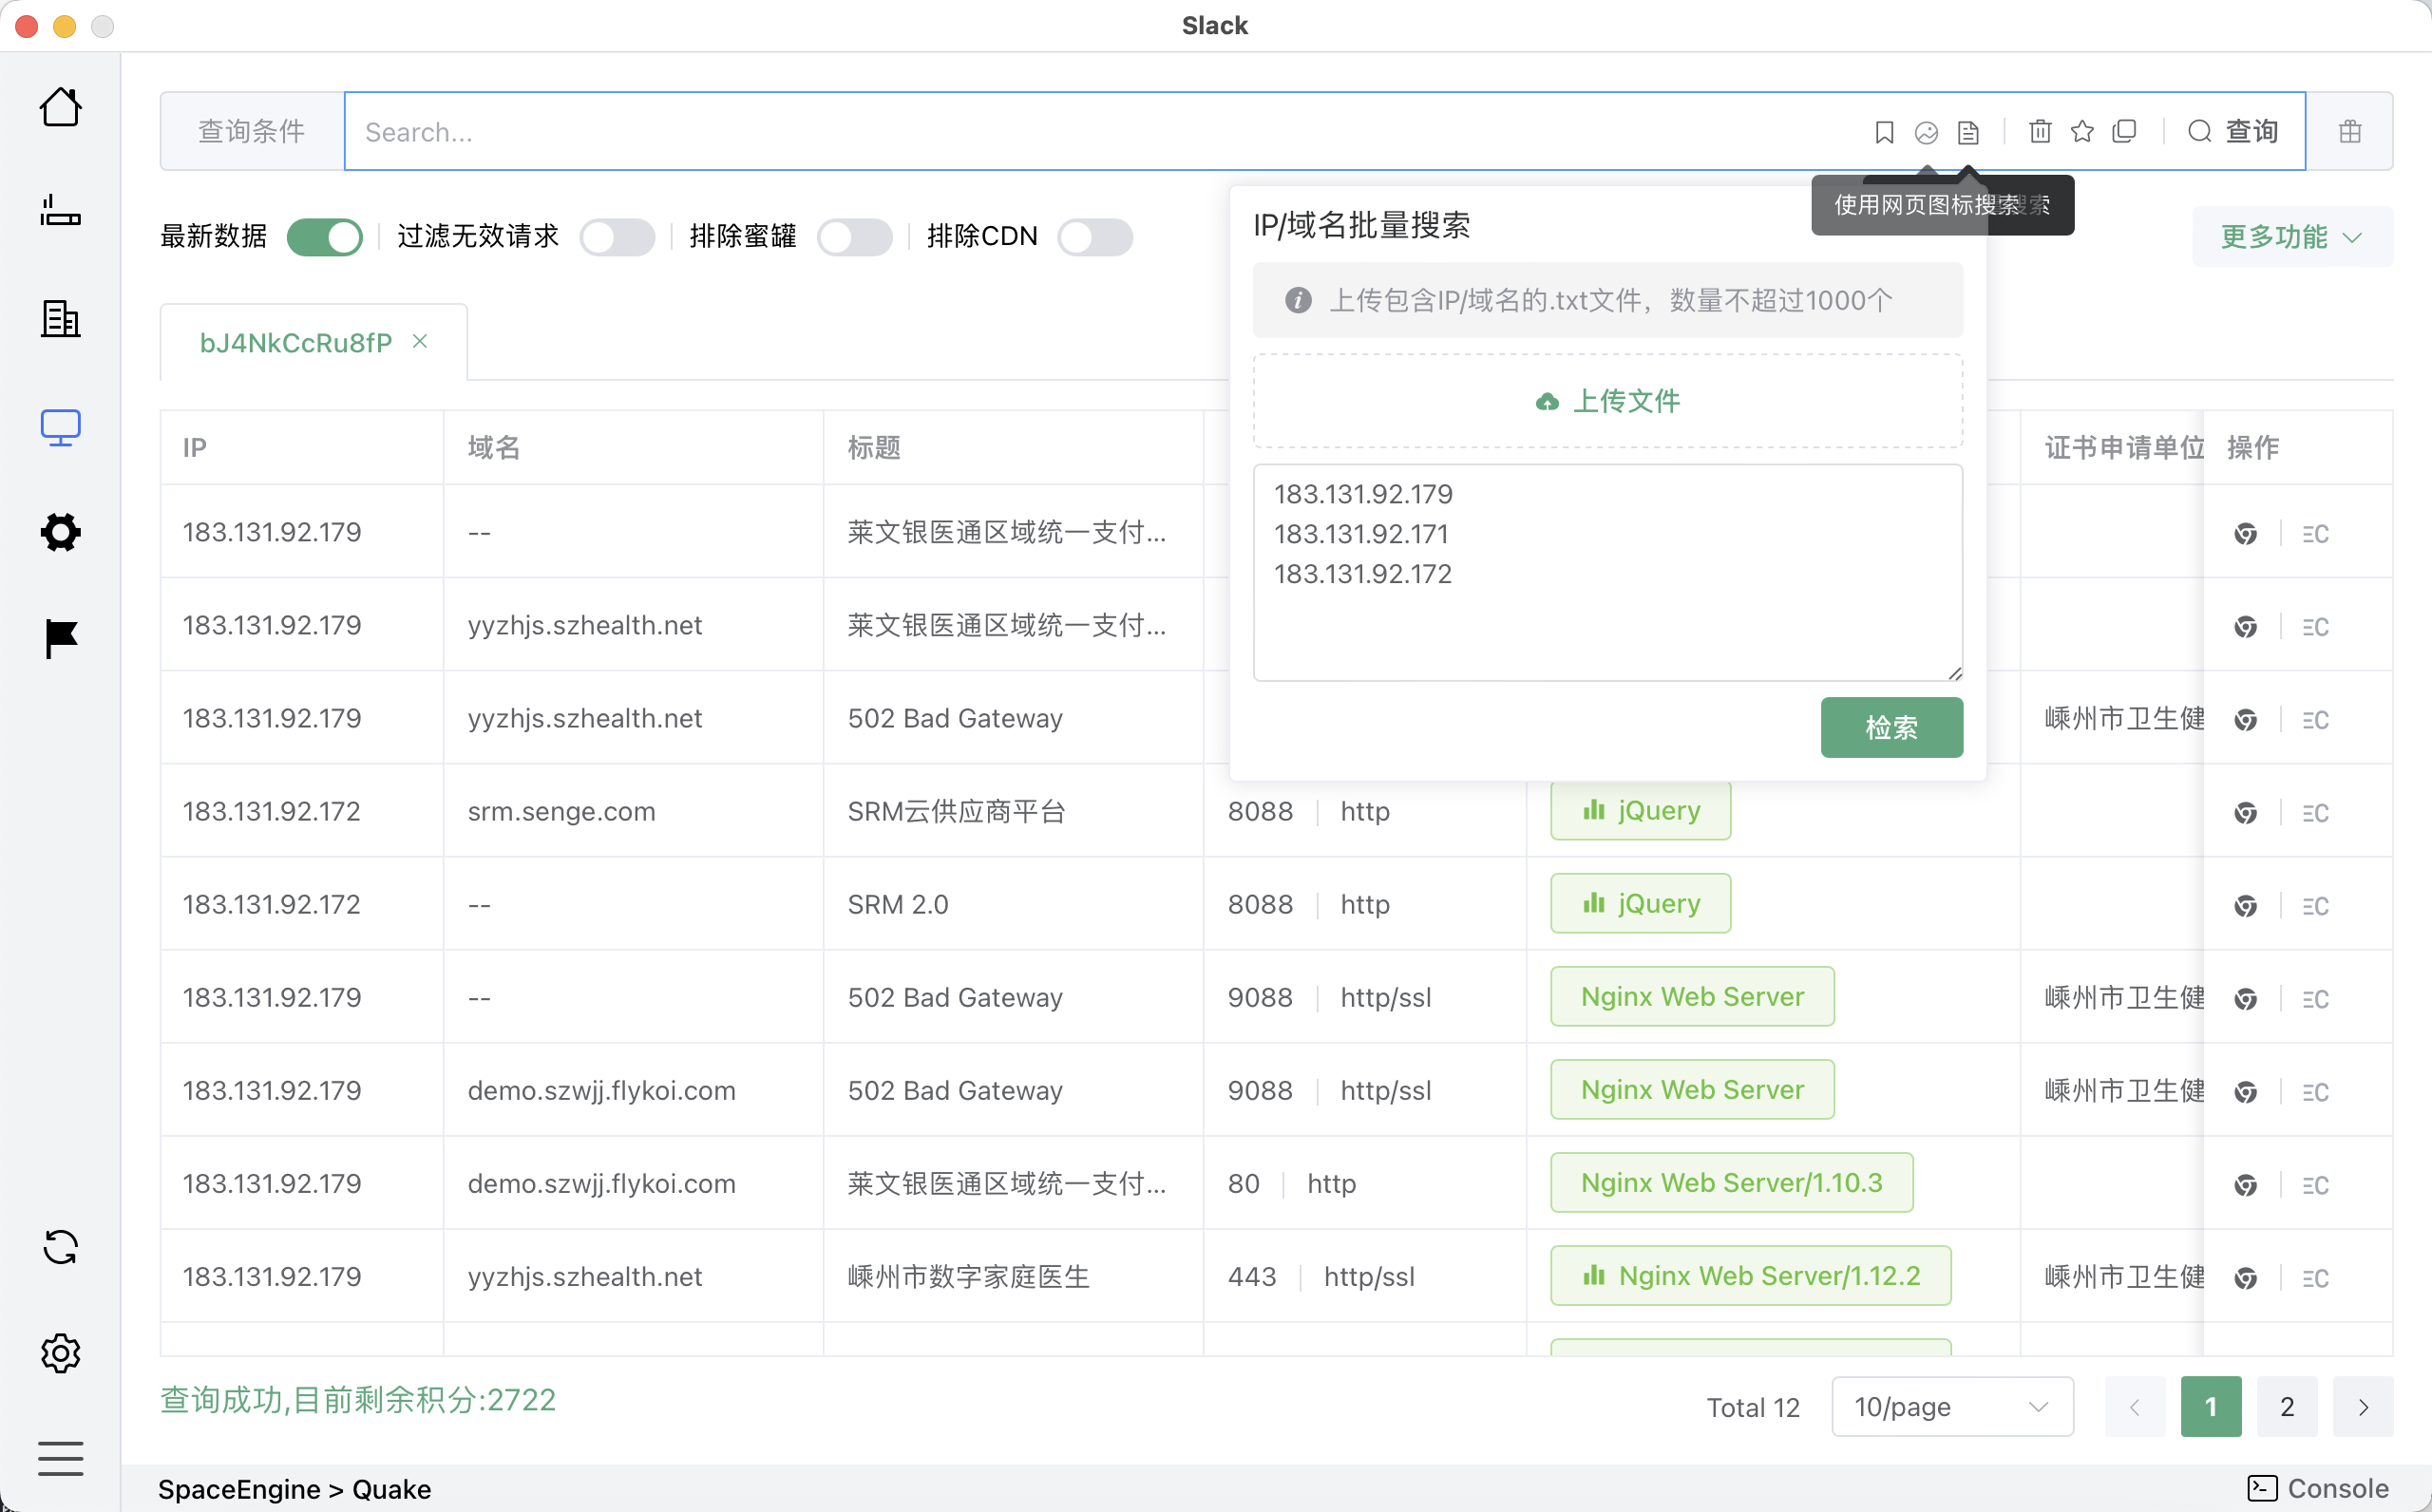Open settings gear at sidebar bottom

[x=60, y=1353]
